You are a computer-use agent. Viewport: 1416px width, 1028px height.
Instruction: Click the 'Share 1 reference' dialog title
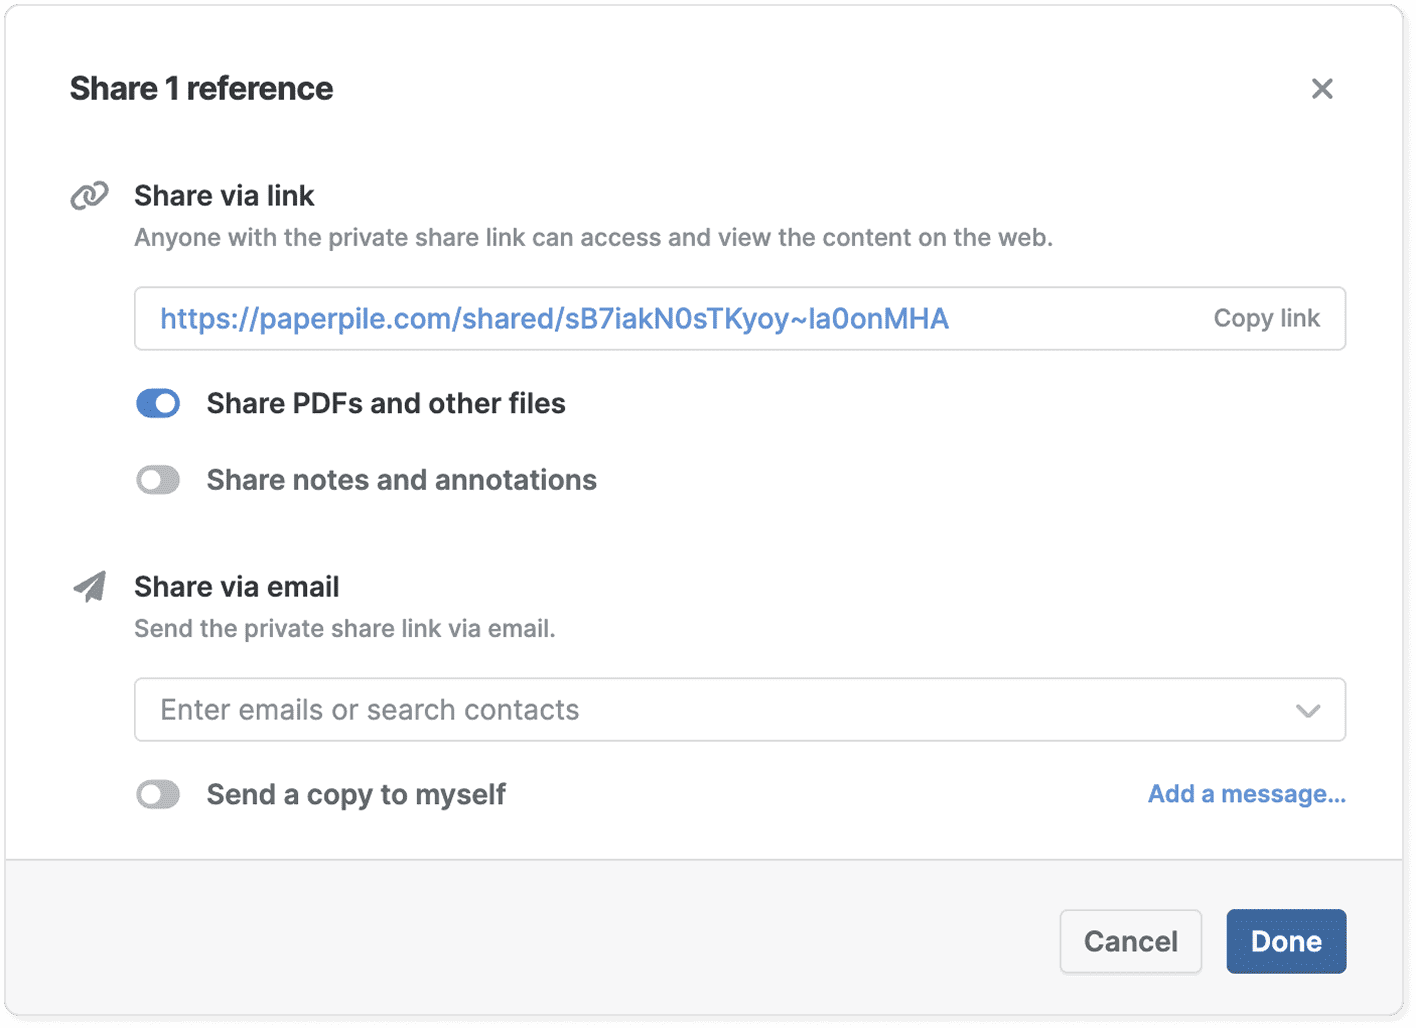(201, 89)
